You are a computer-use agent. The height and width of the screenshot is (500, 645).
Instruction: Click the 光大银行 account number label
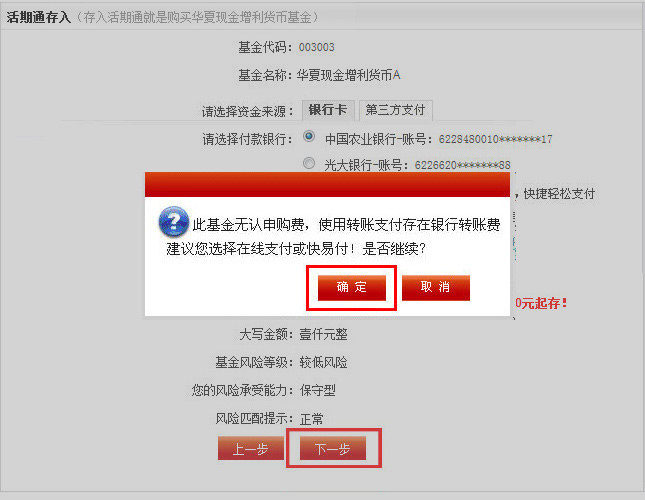(417, 165)
